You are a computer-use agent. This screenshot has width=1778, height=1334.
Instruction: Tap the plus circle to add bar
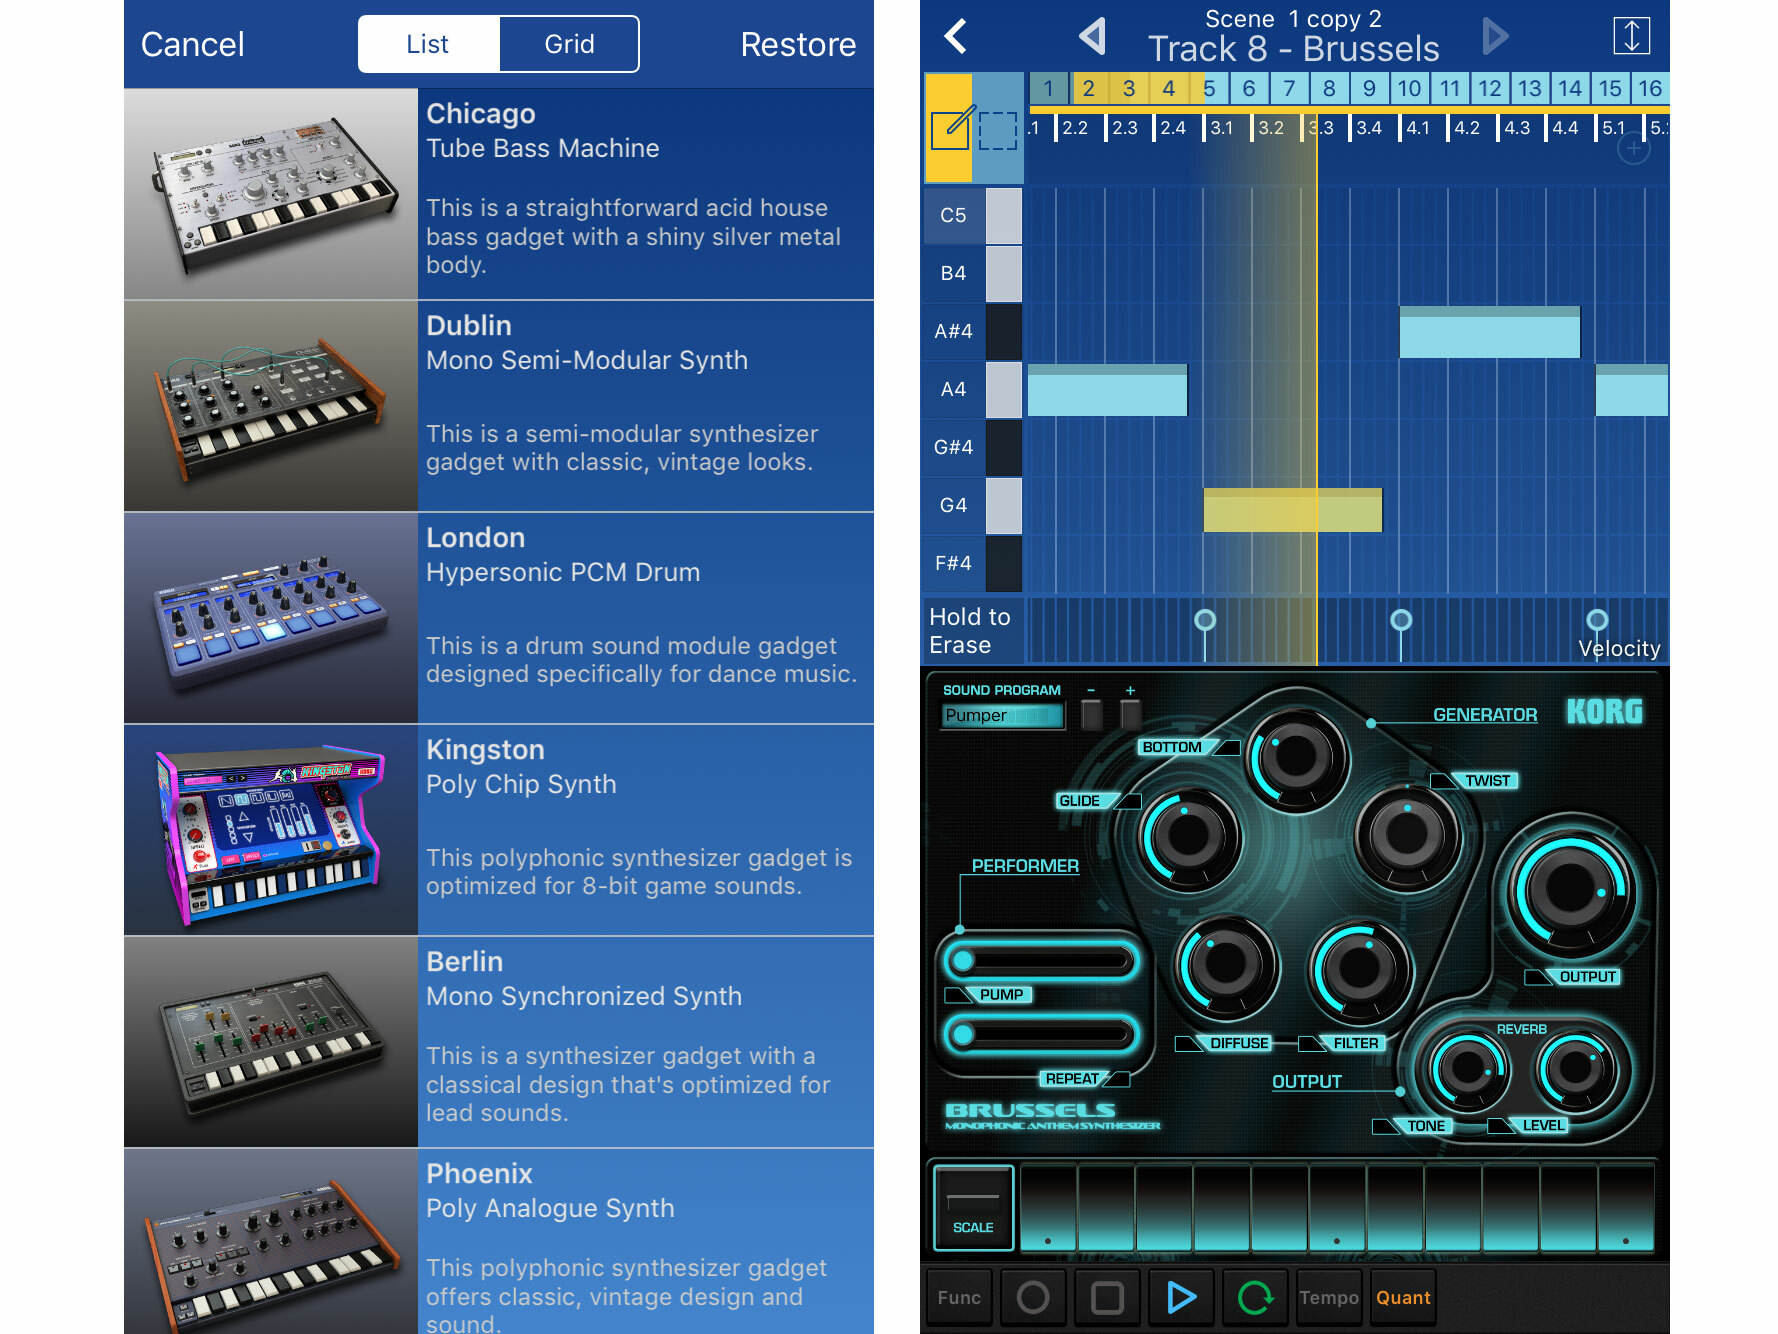click(1634, 149)
